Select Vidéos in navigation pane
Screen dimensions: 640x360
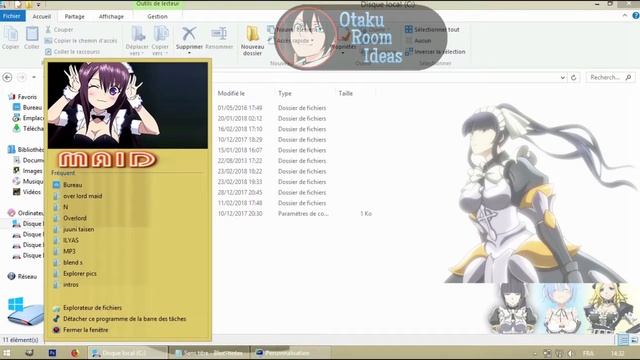32,192
